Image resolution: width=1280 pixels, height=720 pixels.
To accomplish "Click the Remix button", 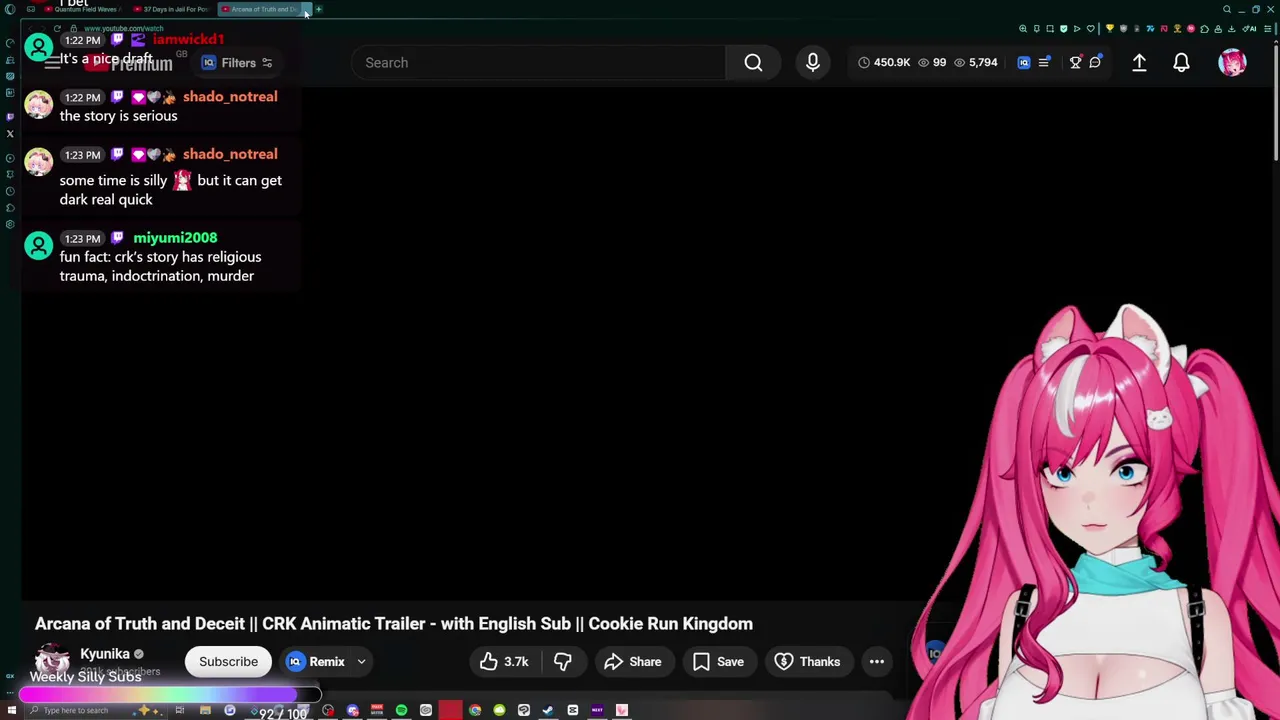I will coord(317,662).
